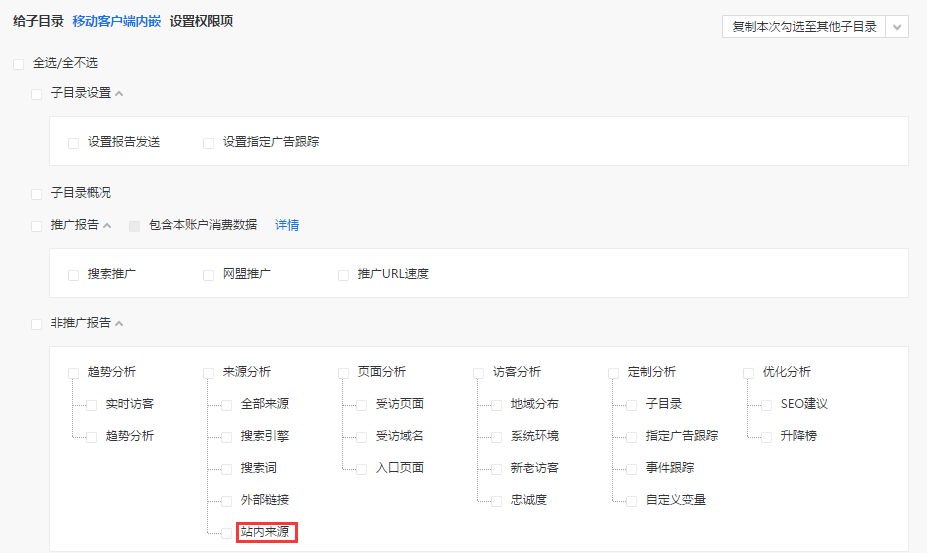927x553 pixels.
Task: Check the 搜索推广 option
Action: (x=74, y=275)
